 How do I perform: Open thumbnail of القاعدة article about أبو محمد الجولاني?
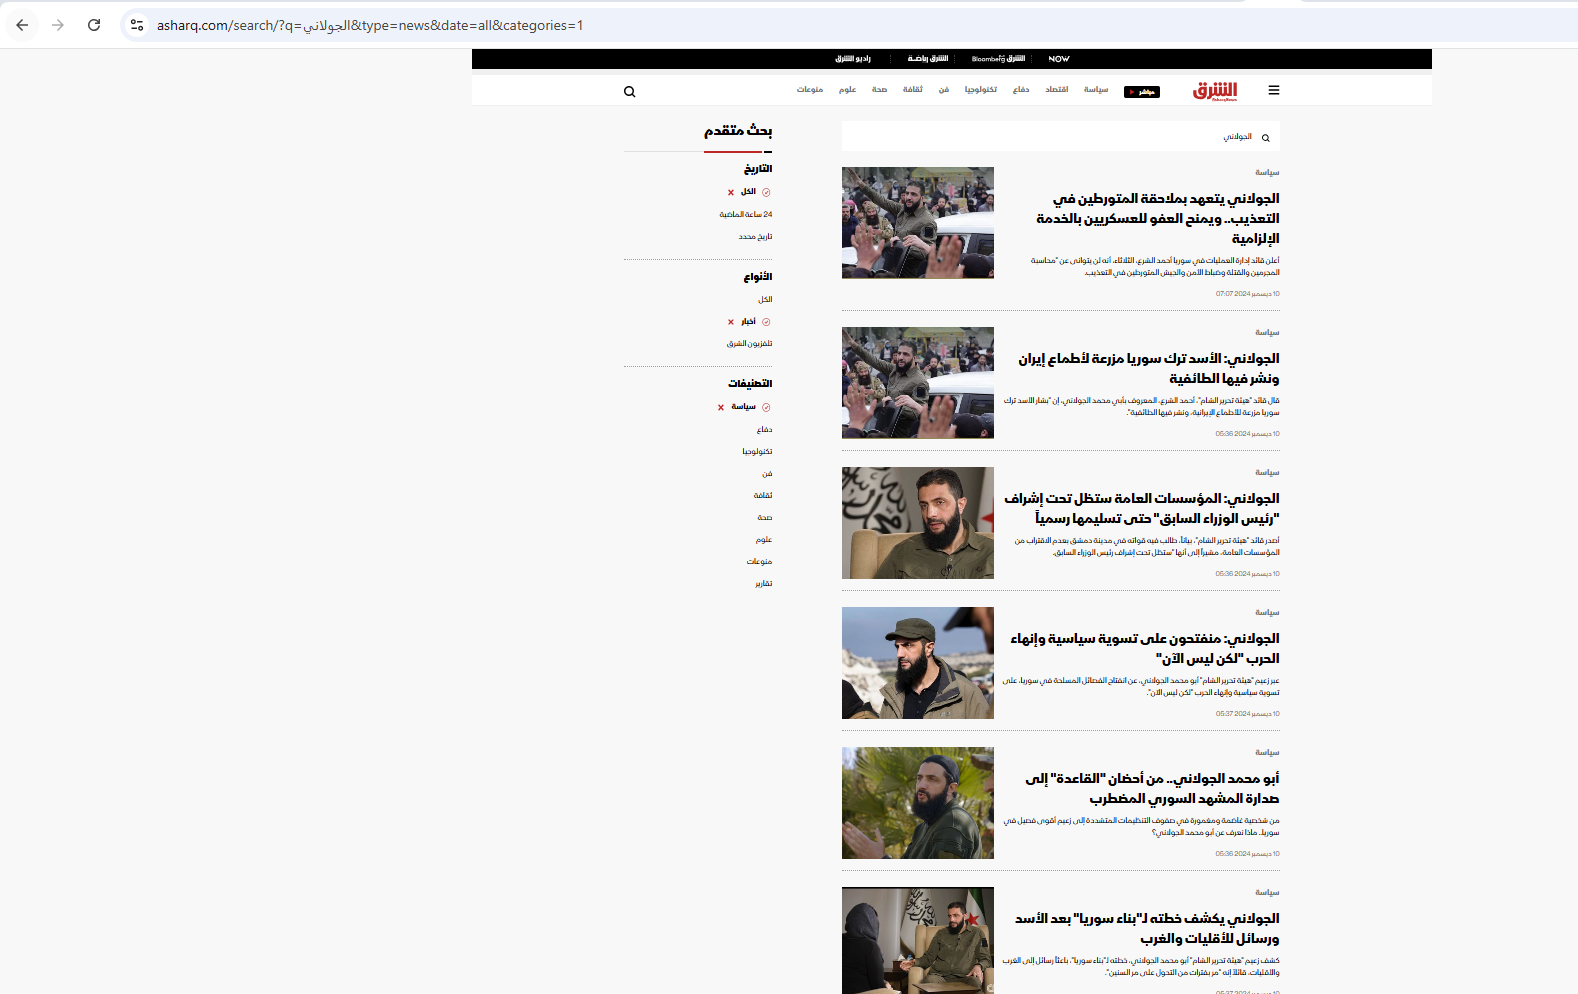(x=917, y=803)
